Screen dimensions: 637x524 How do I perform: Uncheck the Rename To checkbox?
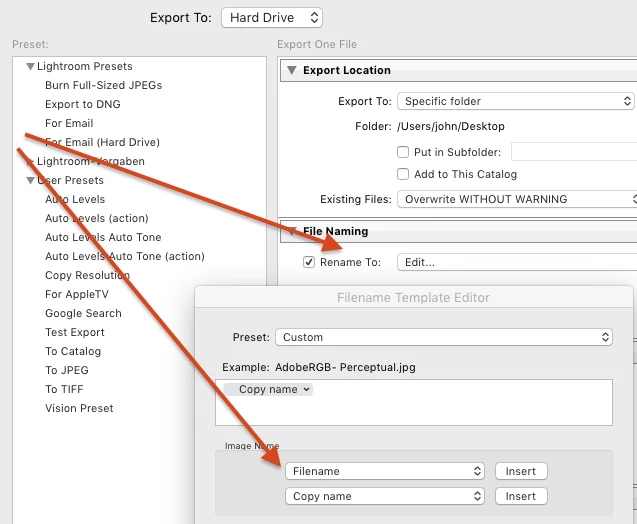click(x=309, y=262)
